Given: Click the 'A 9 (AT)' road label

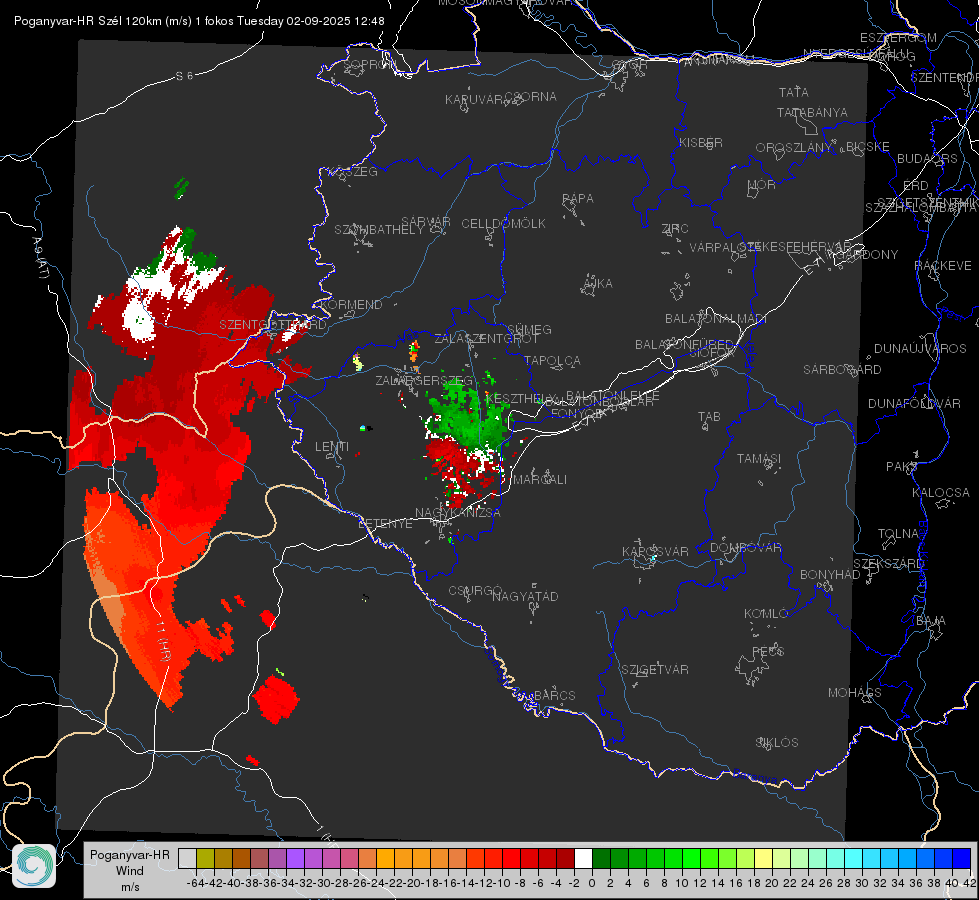Looking at the screenshot, I should (x=41, y=257).
